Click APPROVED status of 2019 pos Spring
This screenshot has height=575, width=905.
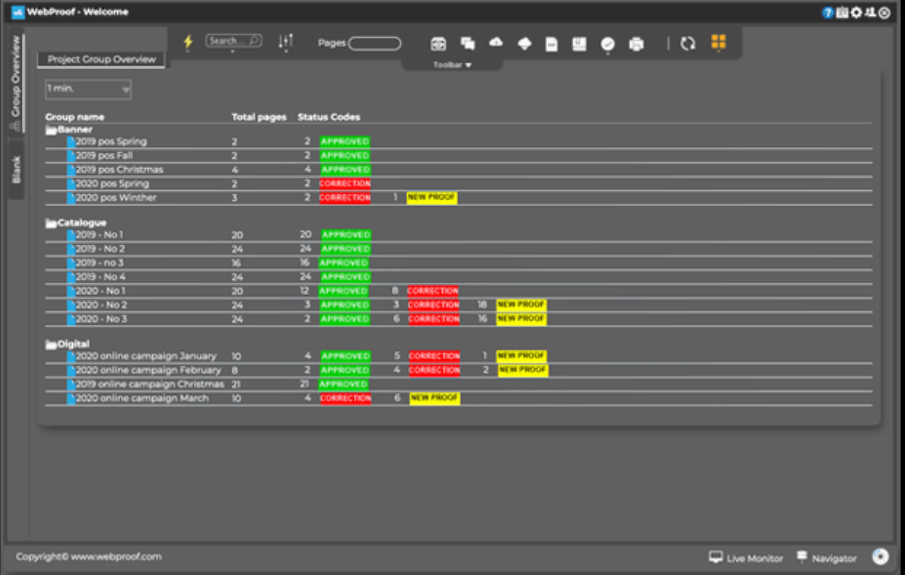pyautogui.click(x=345, y=141)
